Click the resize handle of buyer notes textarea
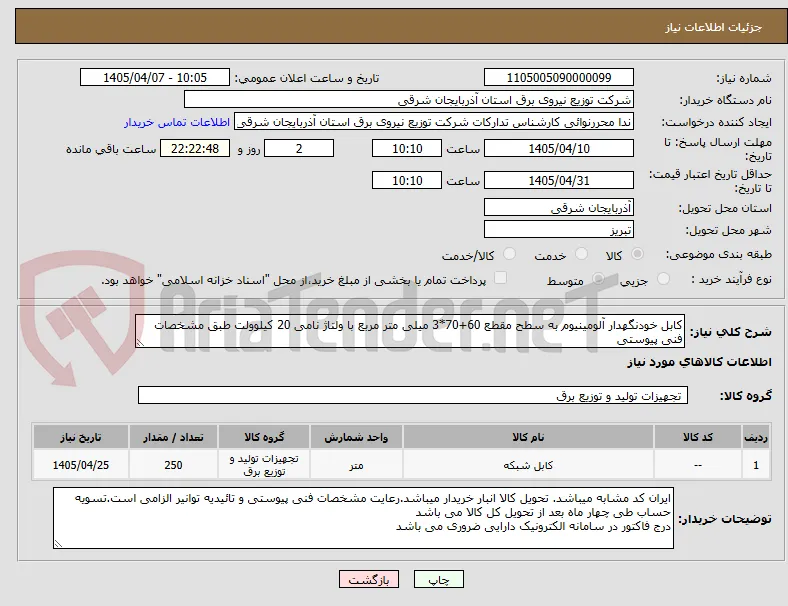The height and width of the screenshot is (606, 788). [58, 544]
